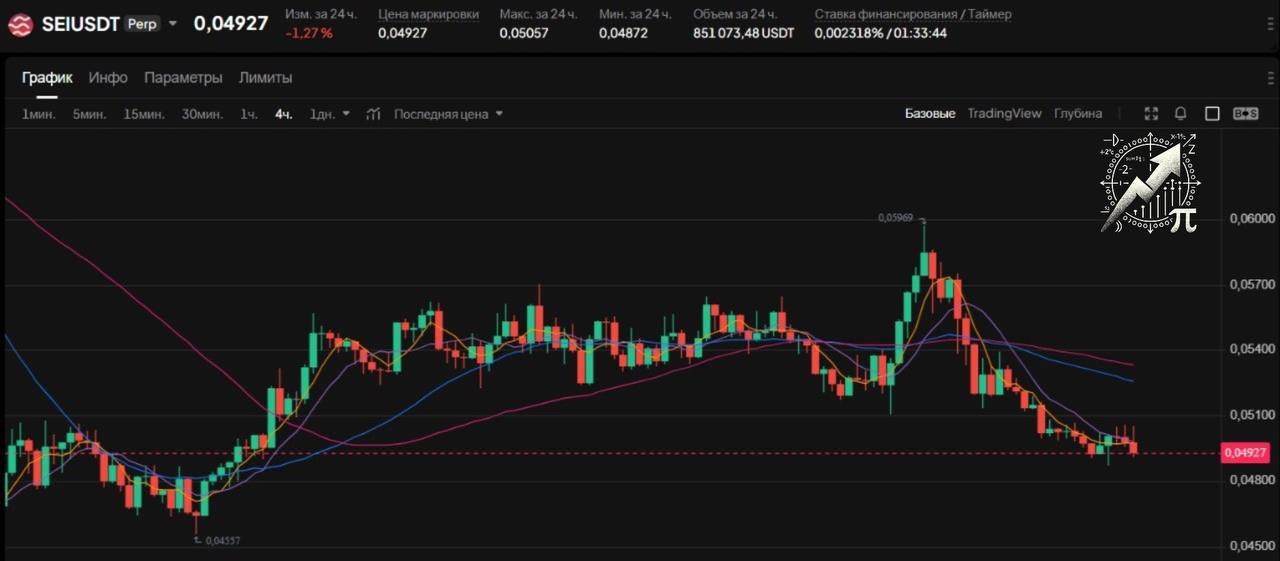This screenshot has height=561, width=1280.
Task: Select the 4ч. timeframe
Action: point(284,114)
